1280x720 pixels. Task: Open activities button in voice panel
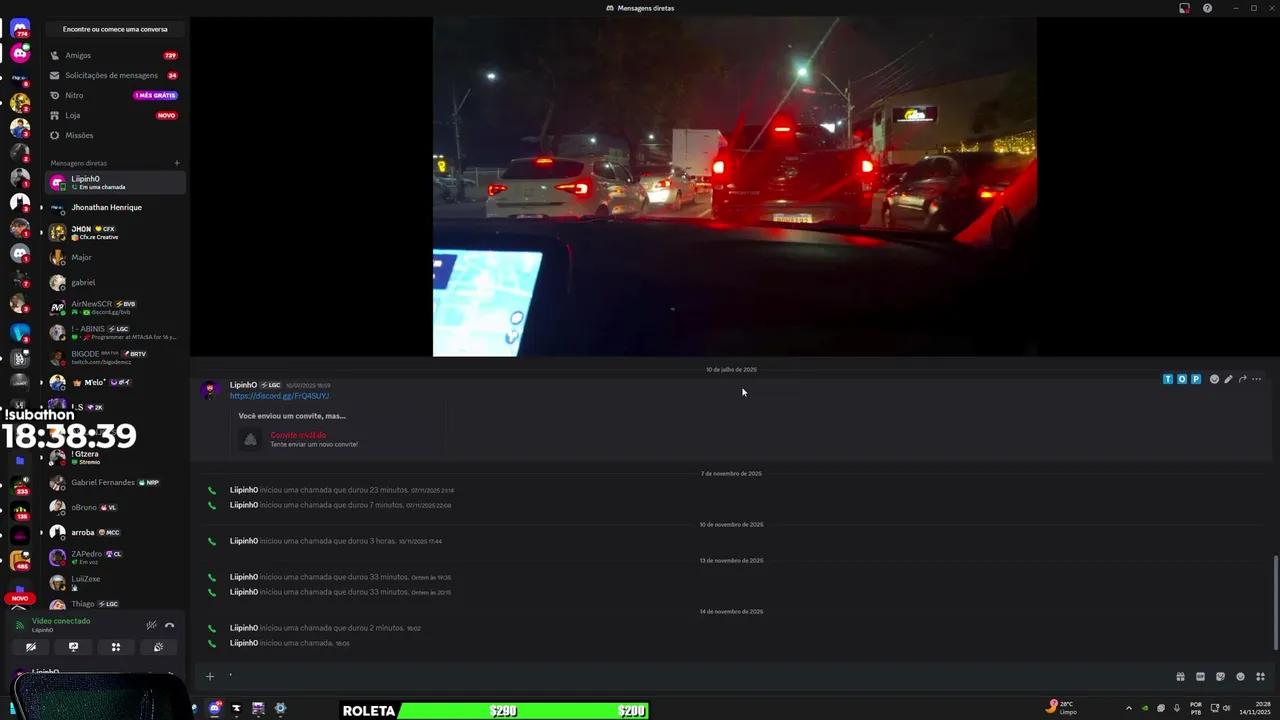tap(116, 647)
